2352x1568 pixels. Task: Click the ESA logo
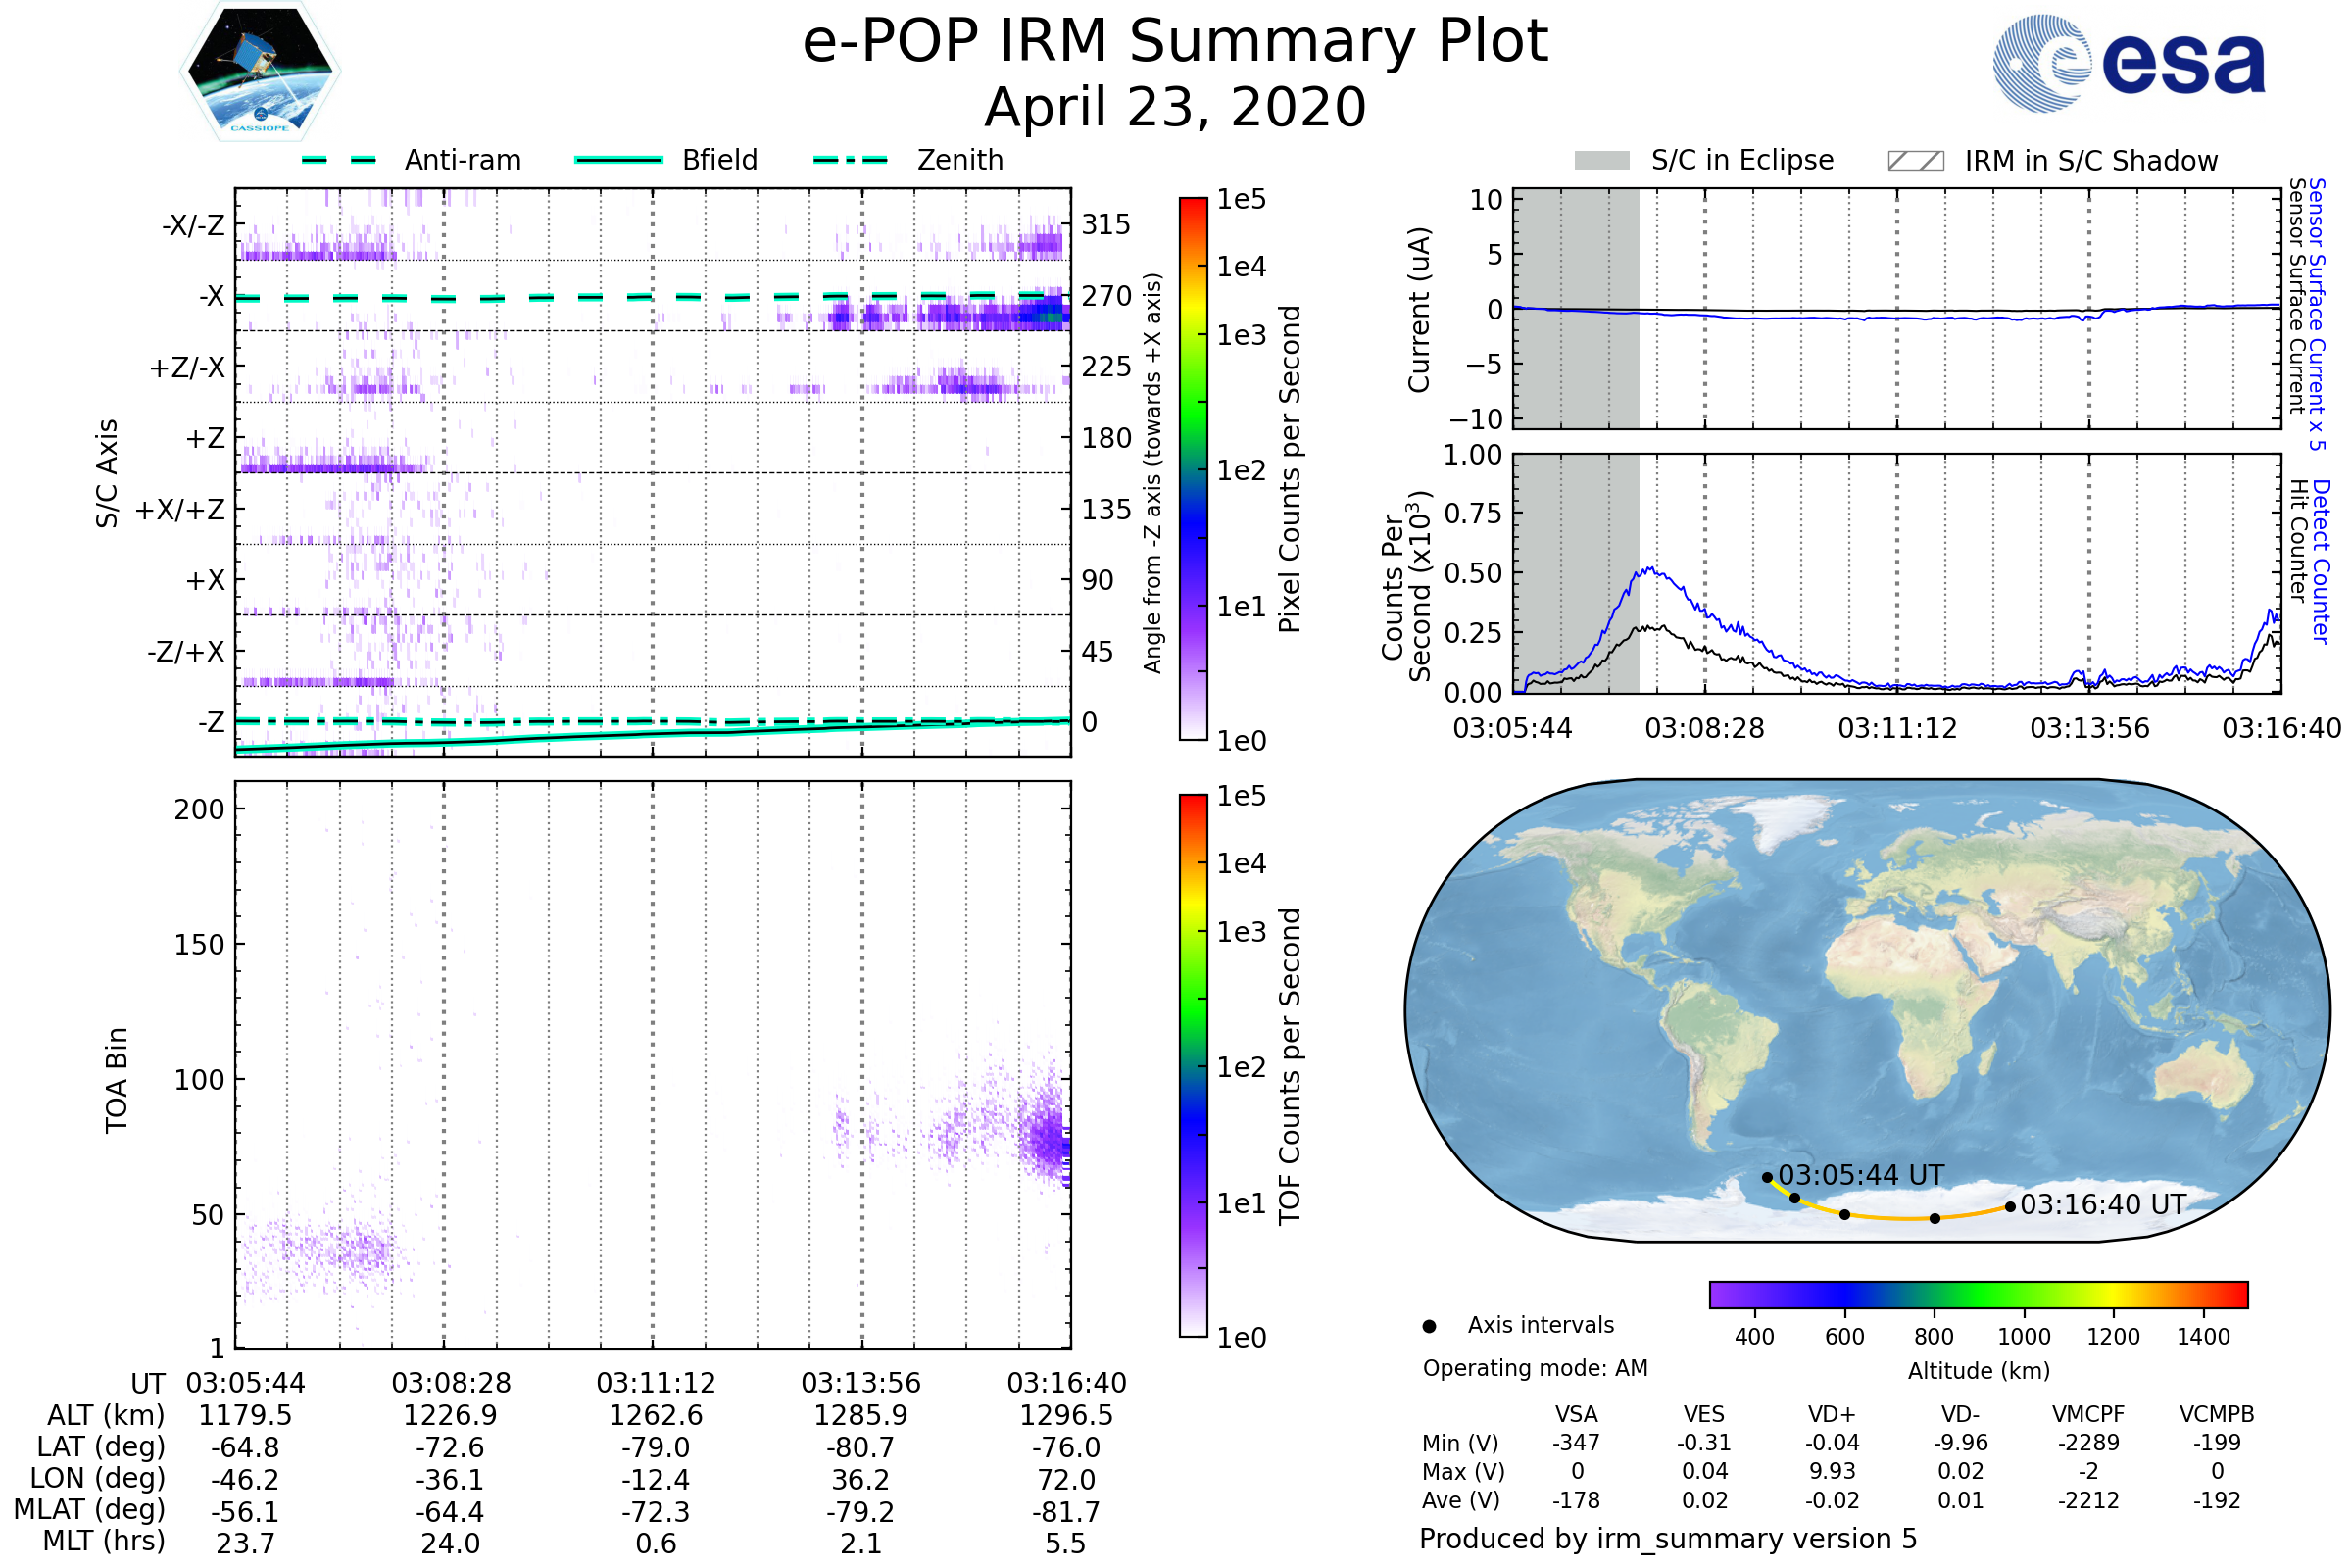2128,63
